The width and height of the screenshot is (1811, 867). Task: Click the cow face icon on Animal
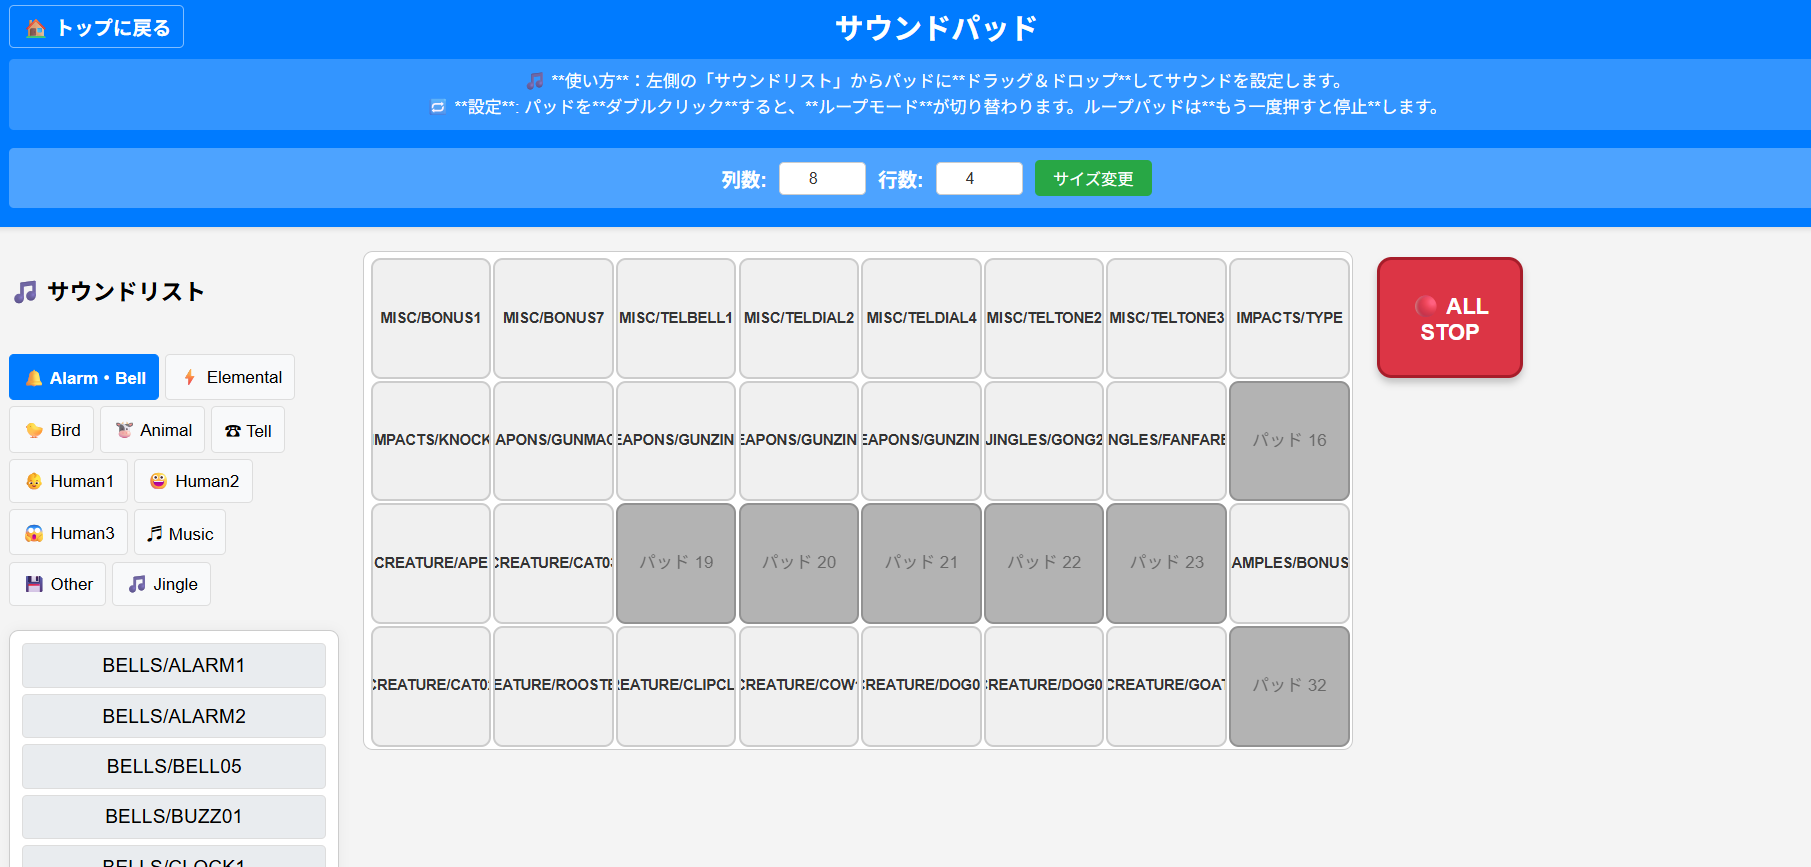tap(124, 430)
